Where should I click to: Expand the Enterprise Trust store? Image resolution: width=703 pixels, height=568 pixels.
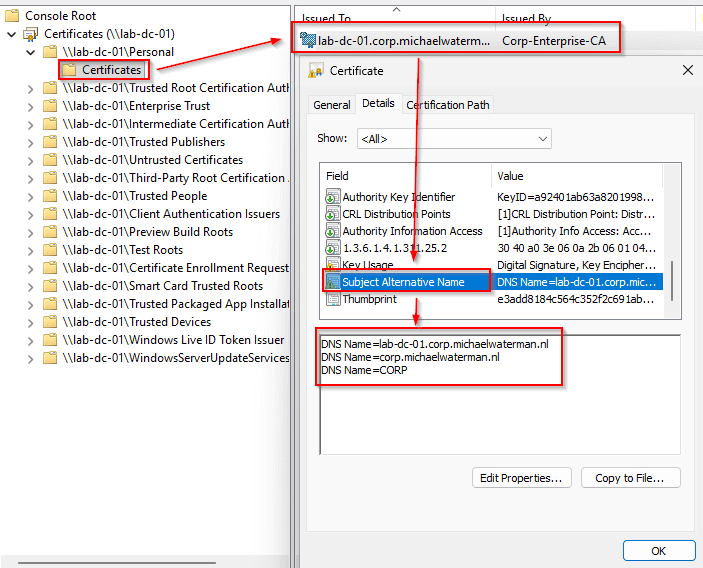[x=32, y=106]
